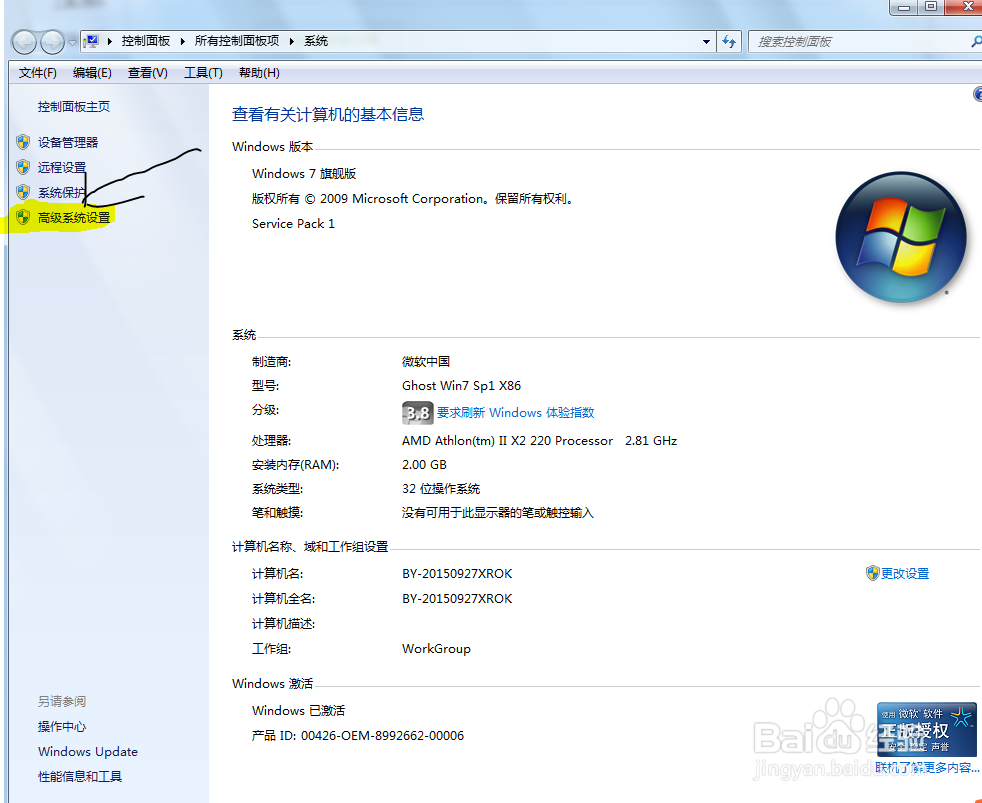Open the 文件(F) menu

[38, 73]
